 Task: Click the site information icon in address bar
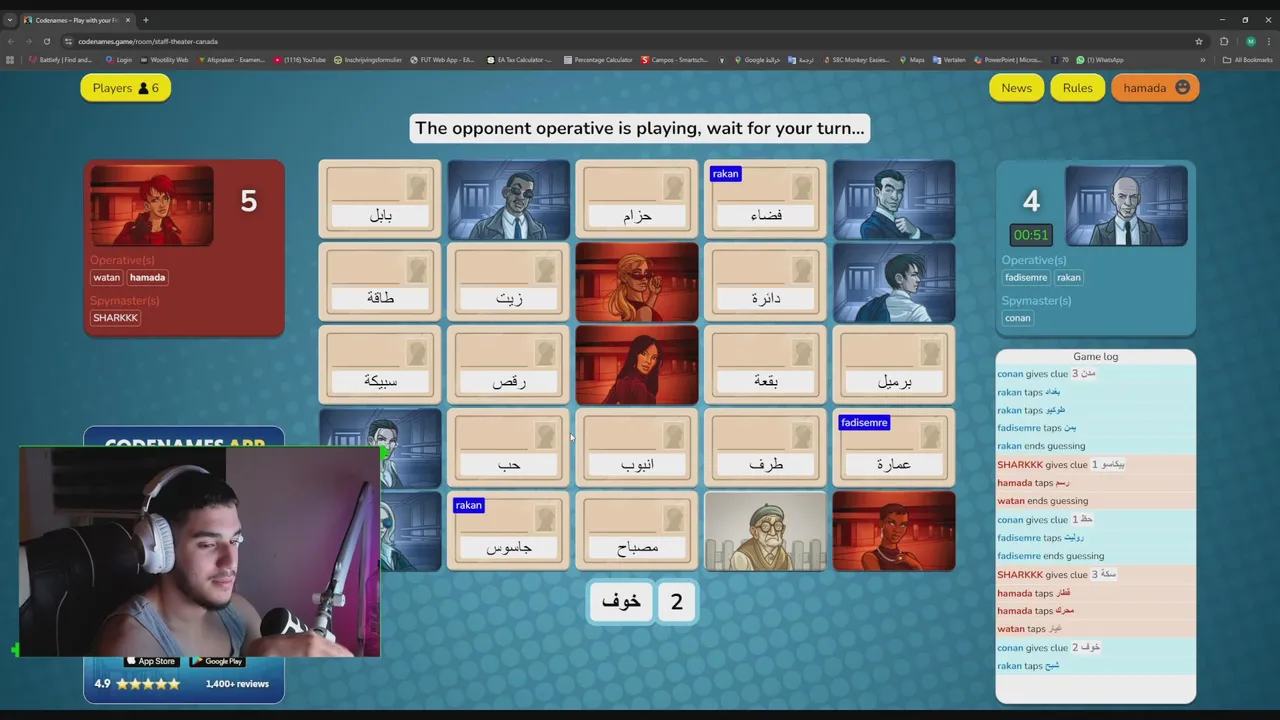tap(68, 41)
